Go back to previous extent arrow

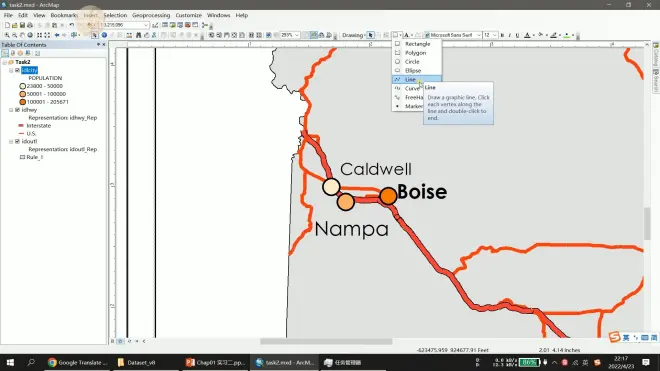[57, 35]
